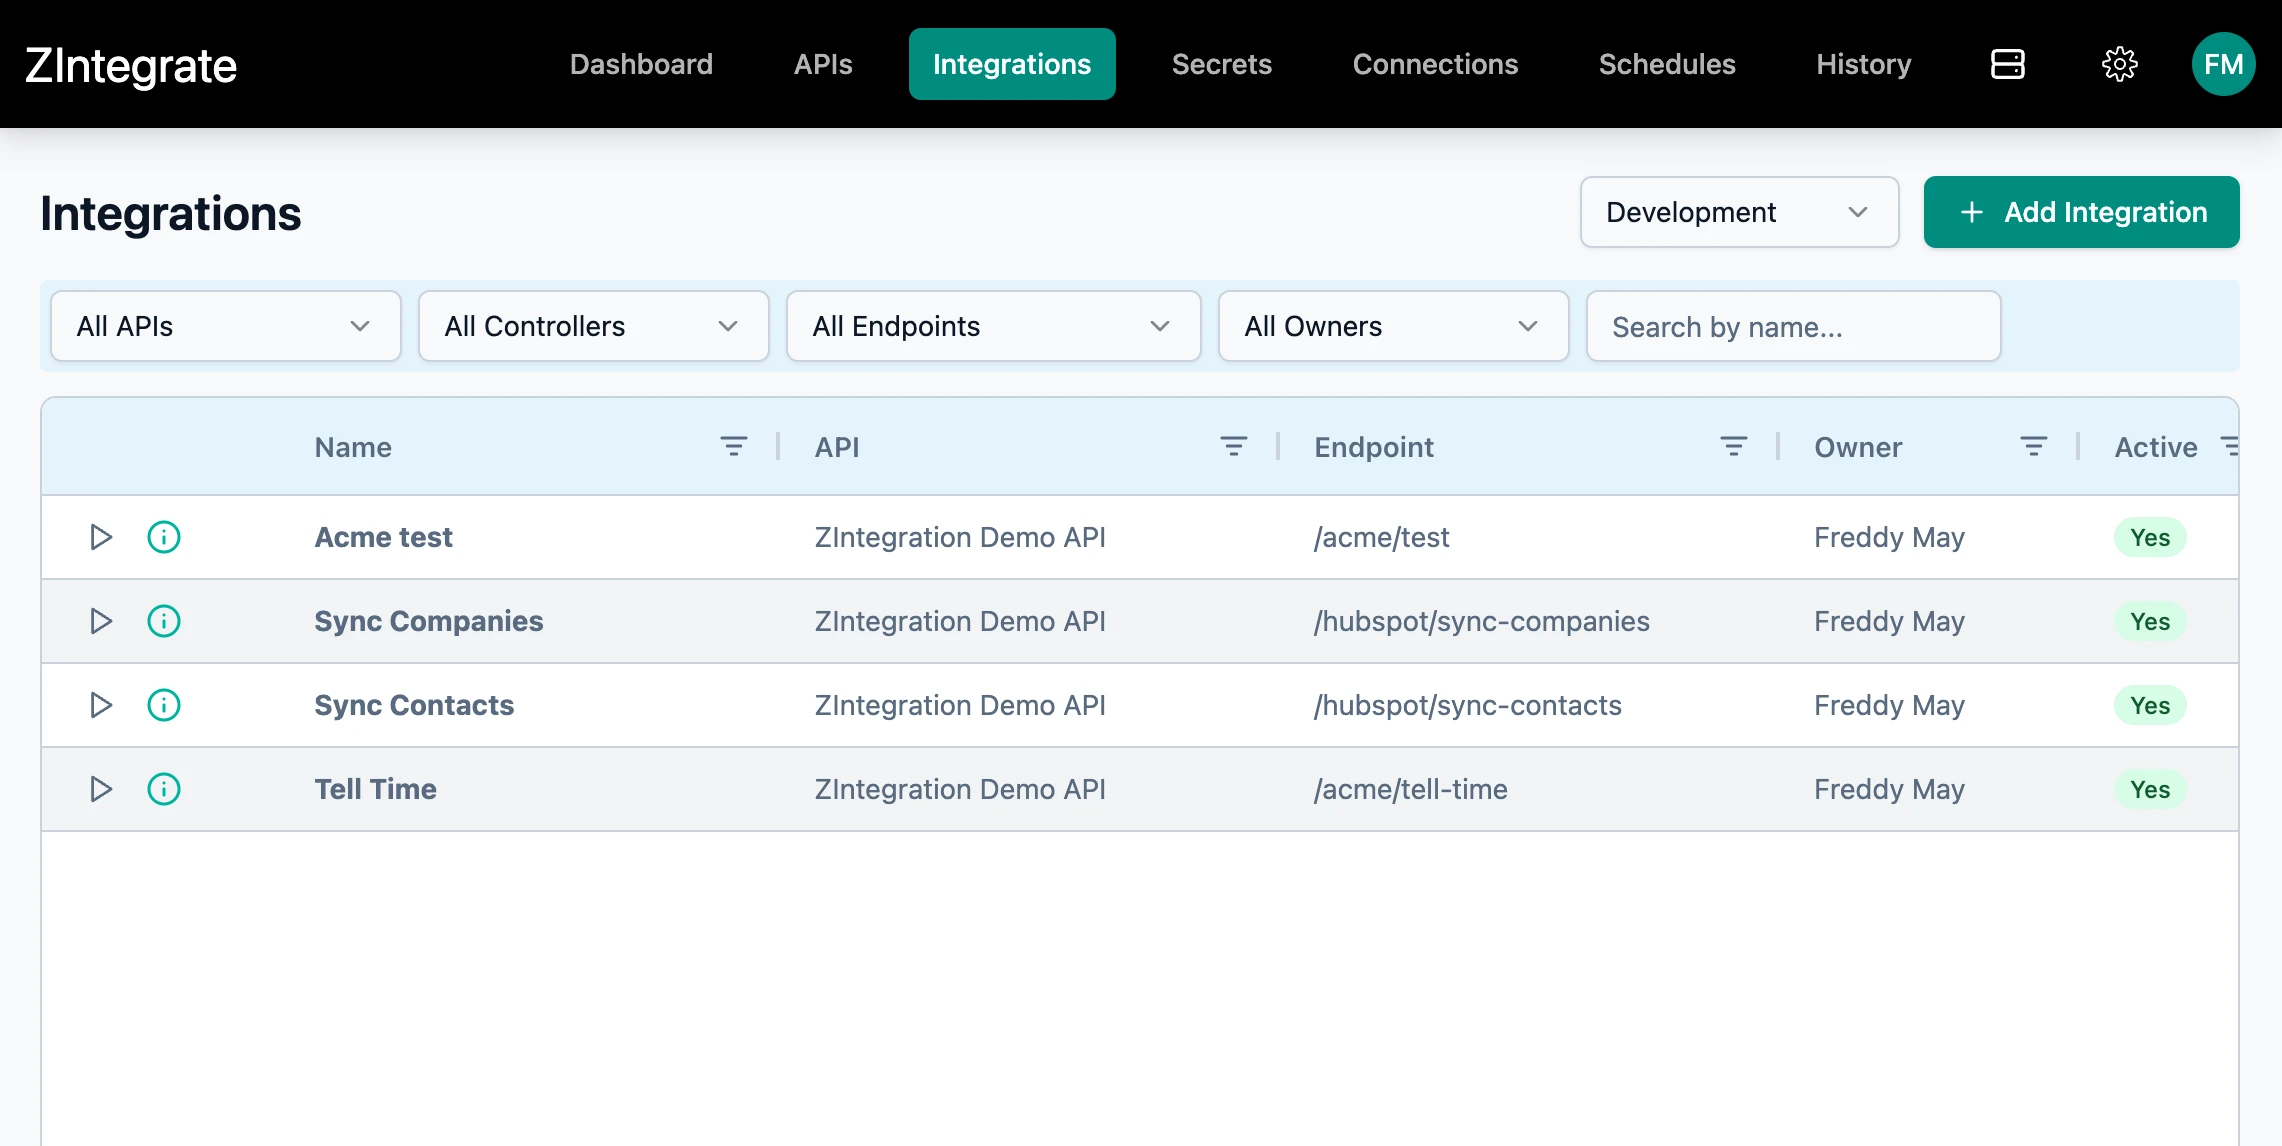Open the Sync Companies integration
This screenshot has height=1146, width=2282.
428,621
